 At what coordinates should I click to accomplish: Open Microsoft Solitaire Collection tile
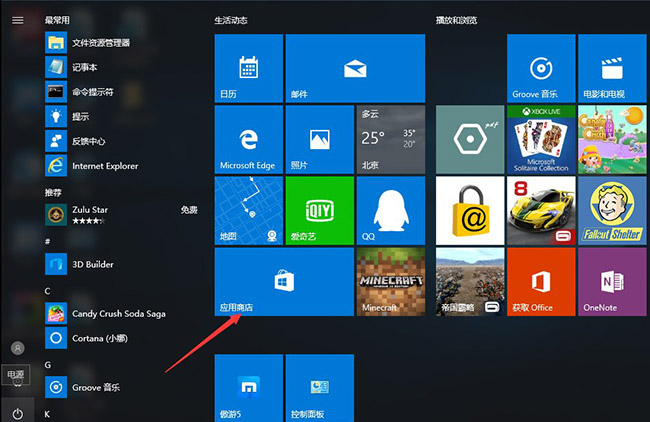pyautogui.click(x=541, y=139)
